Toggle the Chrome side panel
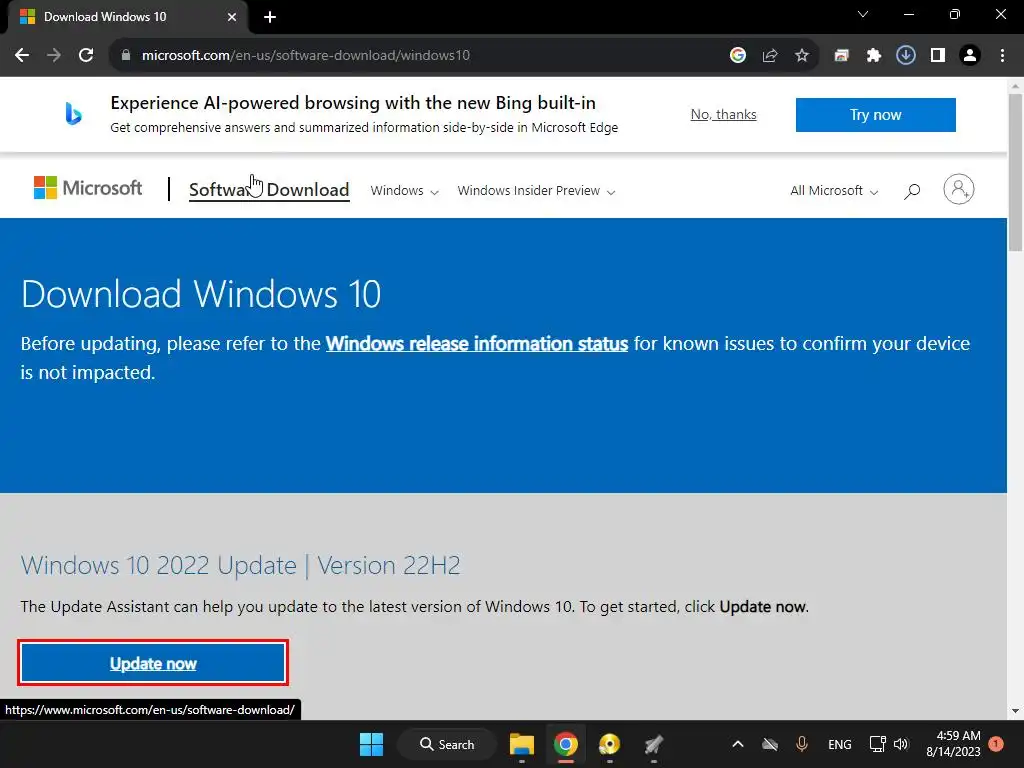1024x768 pixels. coord(938,56)
